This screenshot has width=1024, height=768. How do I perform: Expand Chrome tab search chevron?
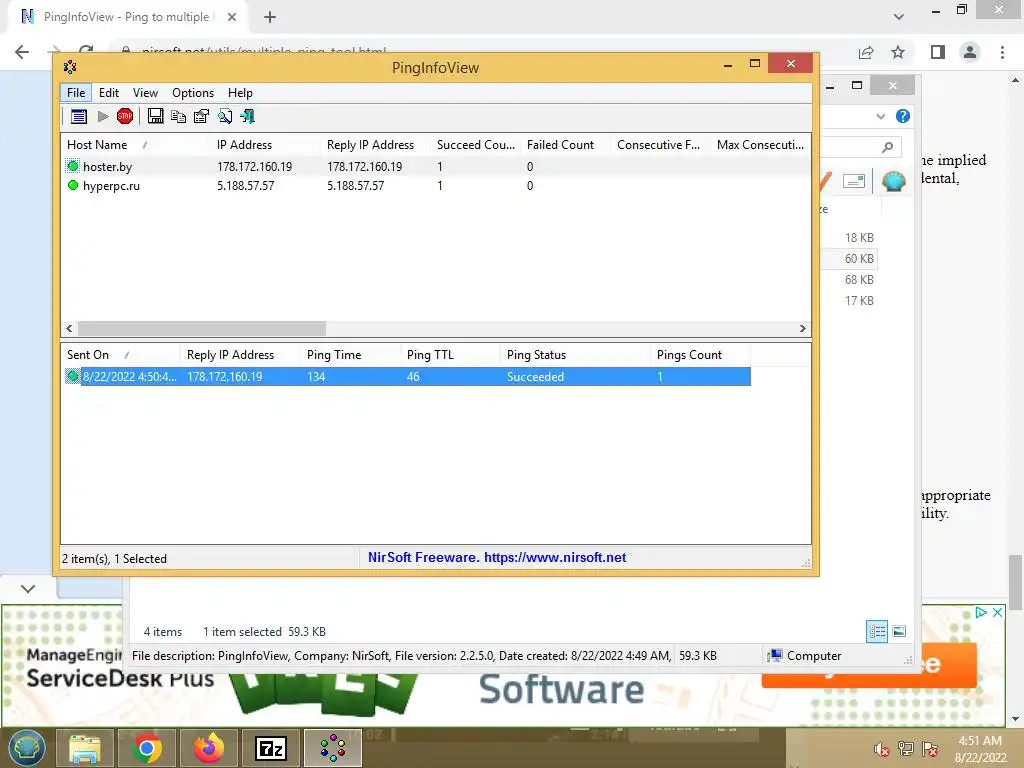pyautogui.click(x=899, y=17)
